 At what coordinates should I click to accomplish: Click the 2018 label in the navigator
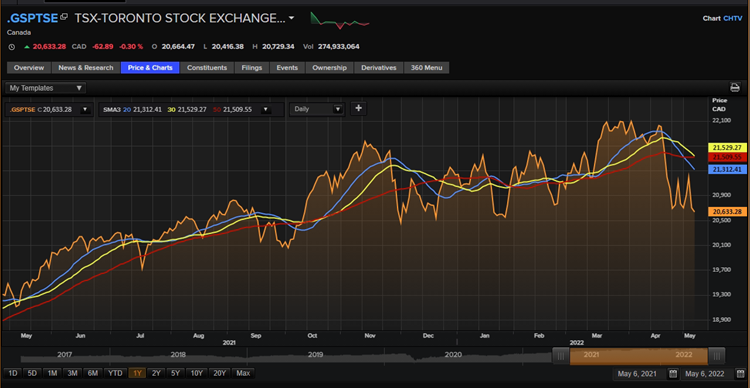click(x=178, y=355)
